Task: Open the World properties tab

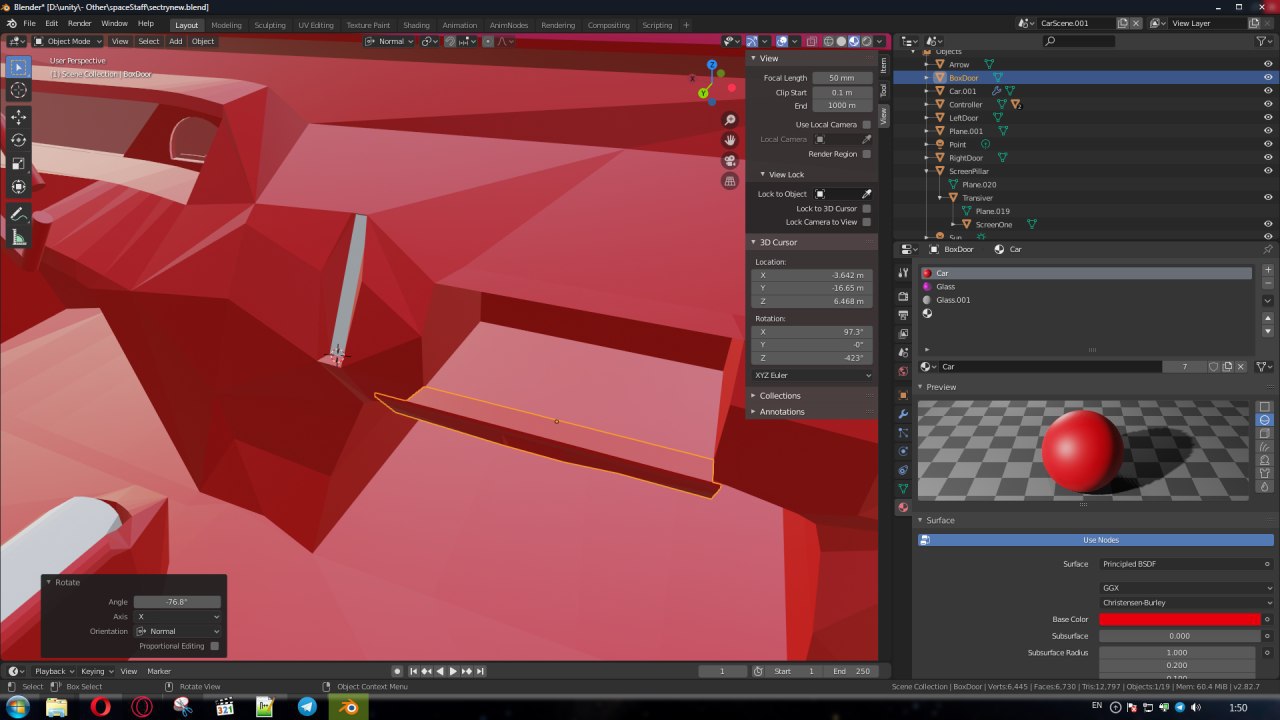Action: 903,371
